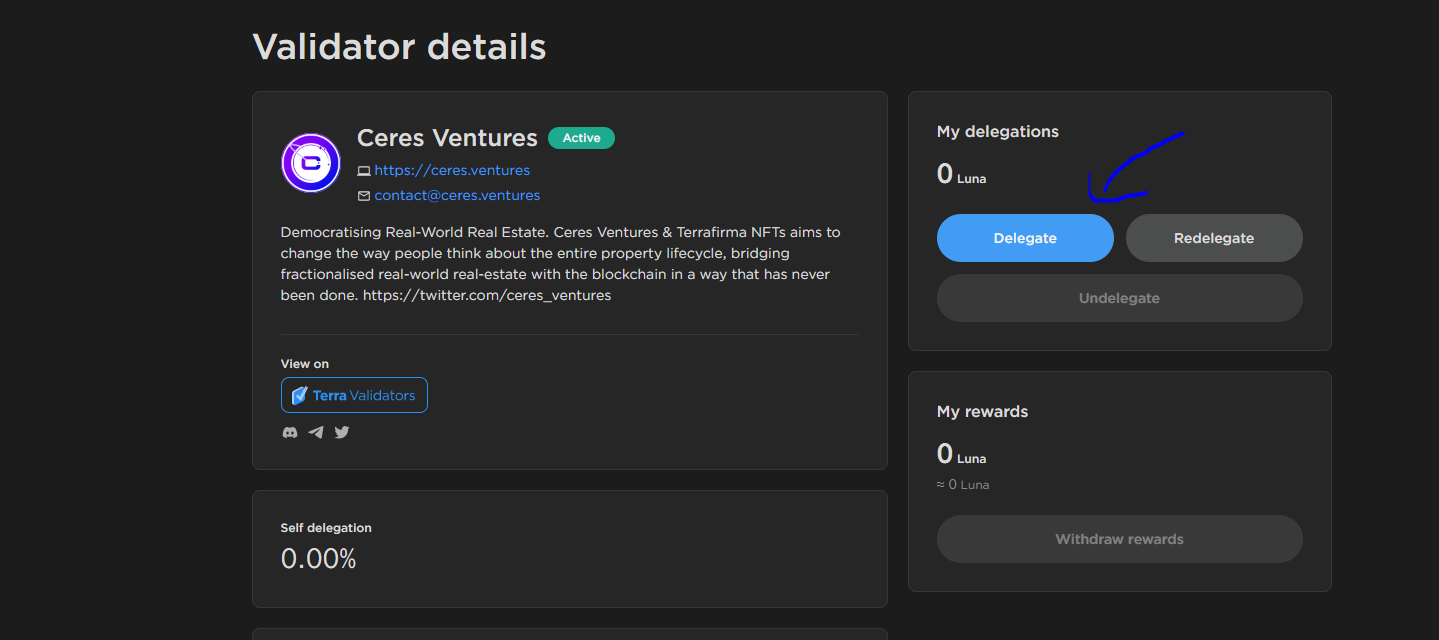Open the Terra Validators view-on button
Screen dimensions: 1439x640
point(354,395)
